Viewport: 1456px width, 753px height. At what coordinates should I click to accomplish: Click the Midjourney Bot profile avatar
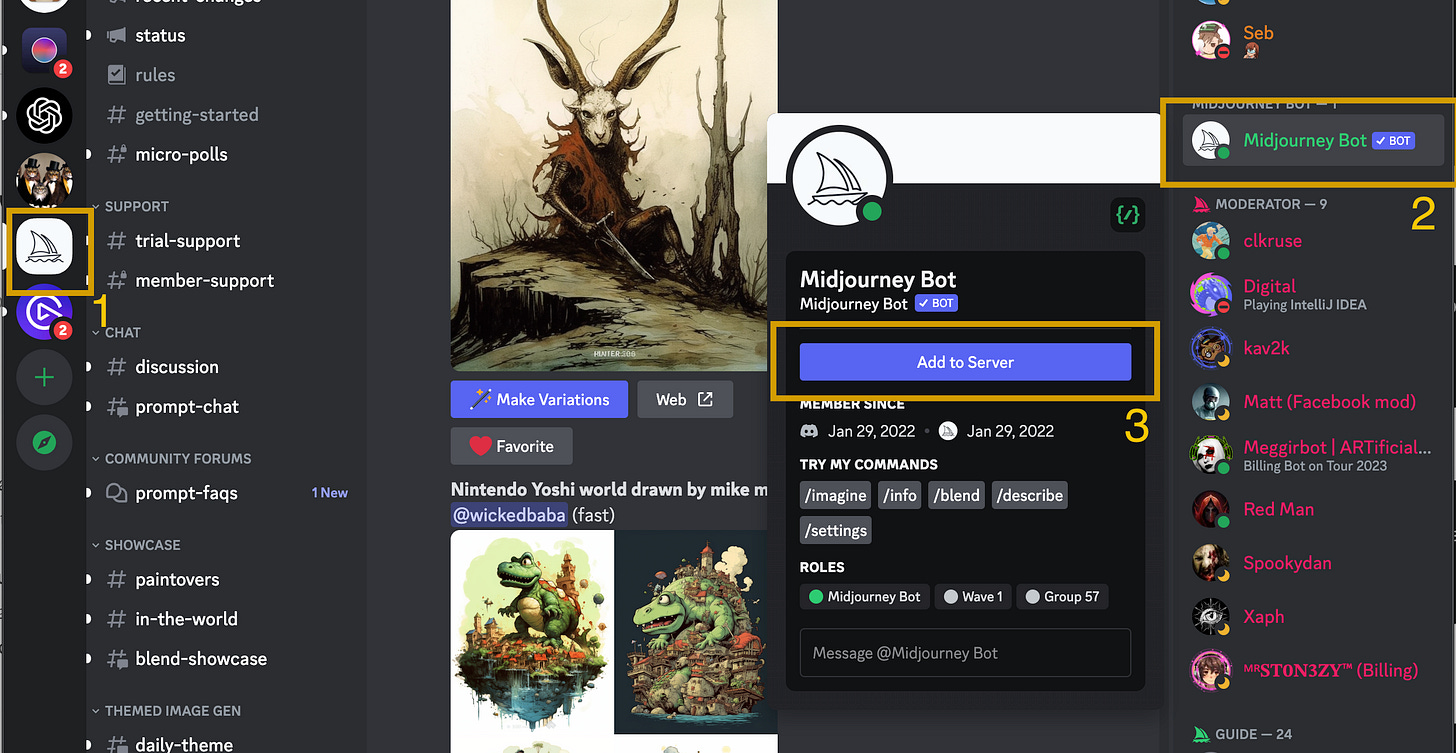tap(840, 178)
